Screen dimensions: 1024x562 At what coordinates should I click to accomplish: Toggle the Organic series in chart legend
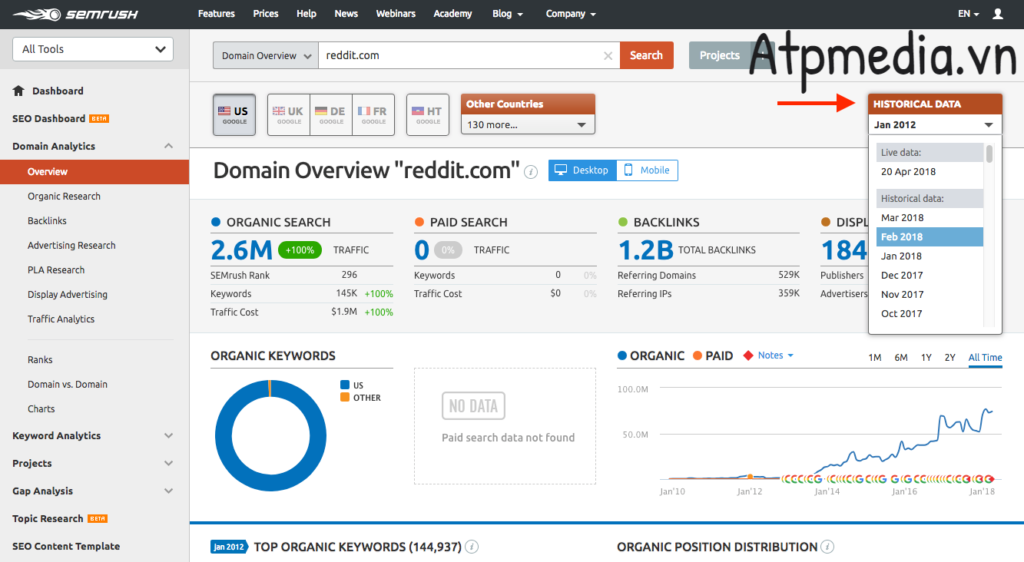pyautogui.click(x=651, y=356)
